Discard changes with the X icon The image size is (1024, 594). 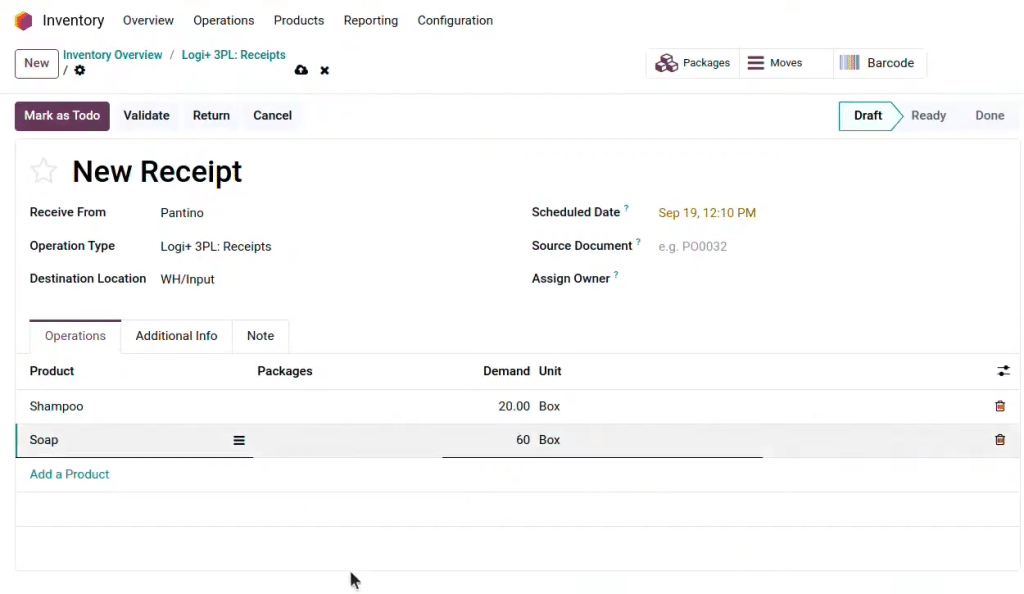coord(324,71)
